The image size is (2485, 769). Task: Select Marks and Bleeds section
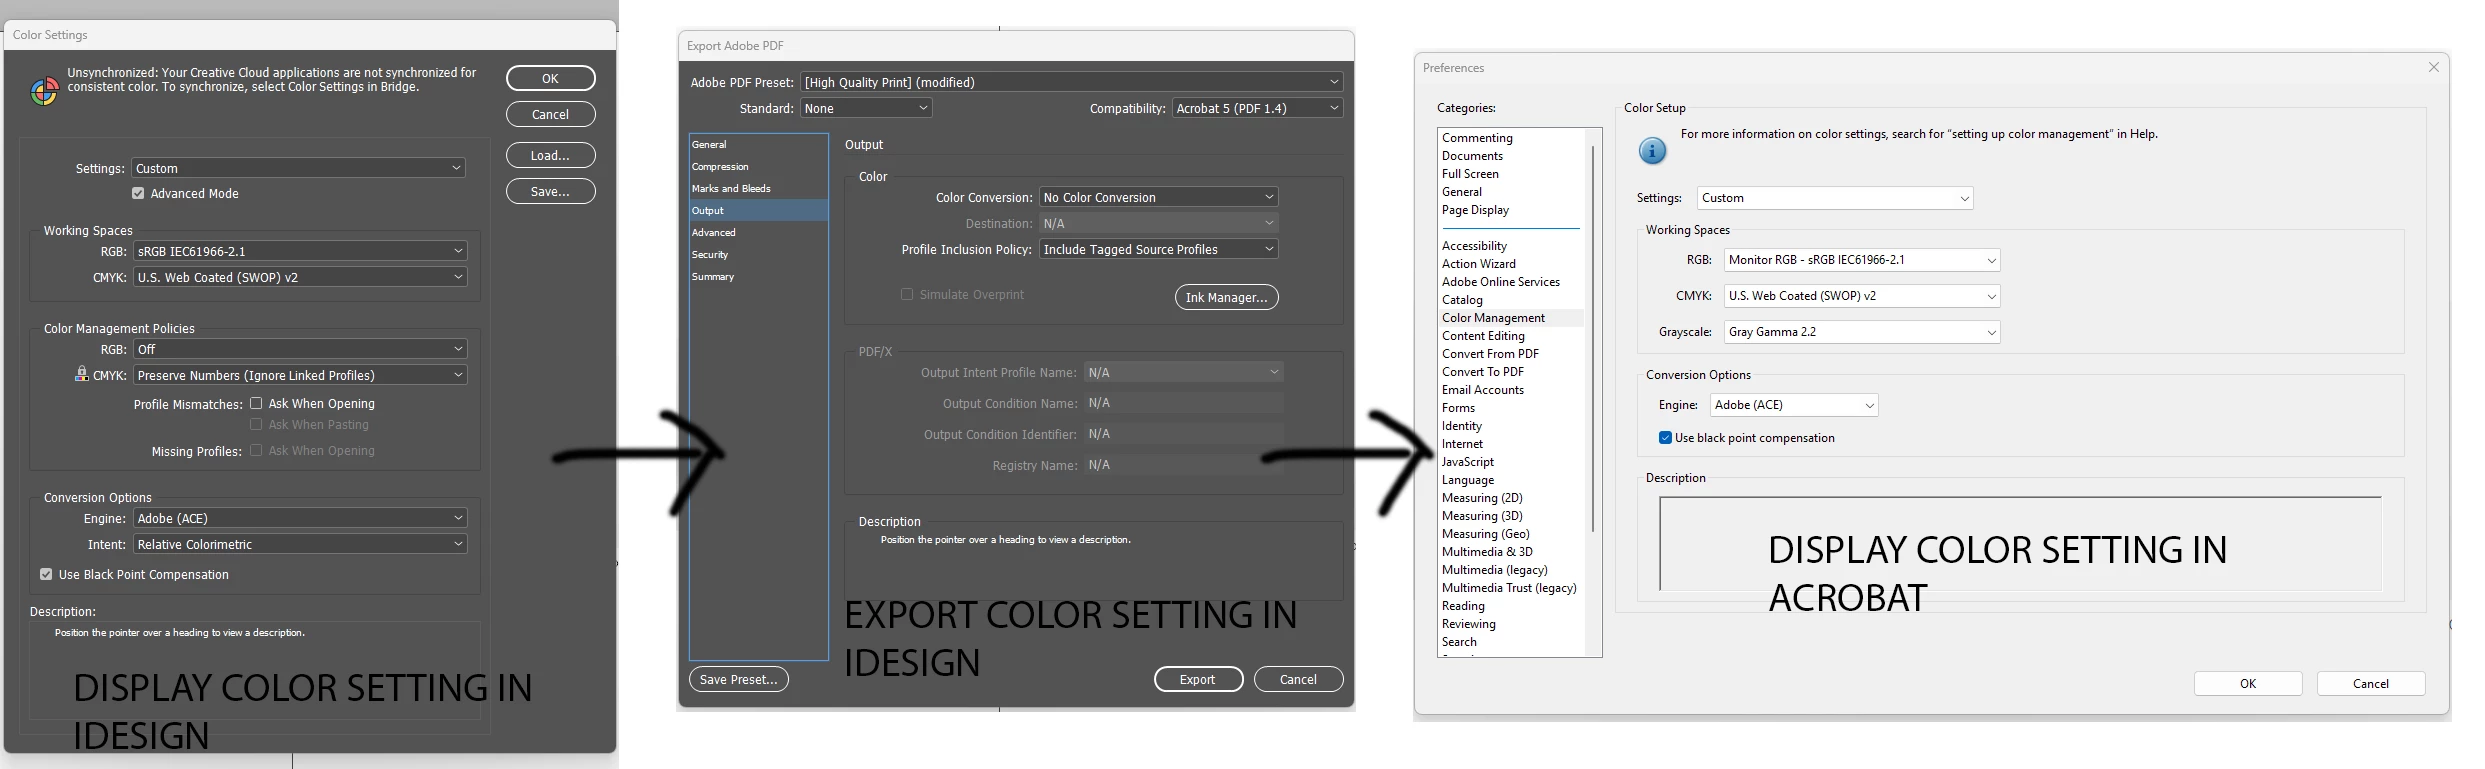pyautogui.click(x=758, y=188)
